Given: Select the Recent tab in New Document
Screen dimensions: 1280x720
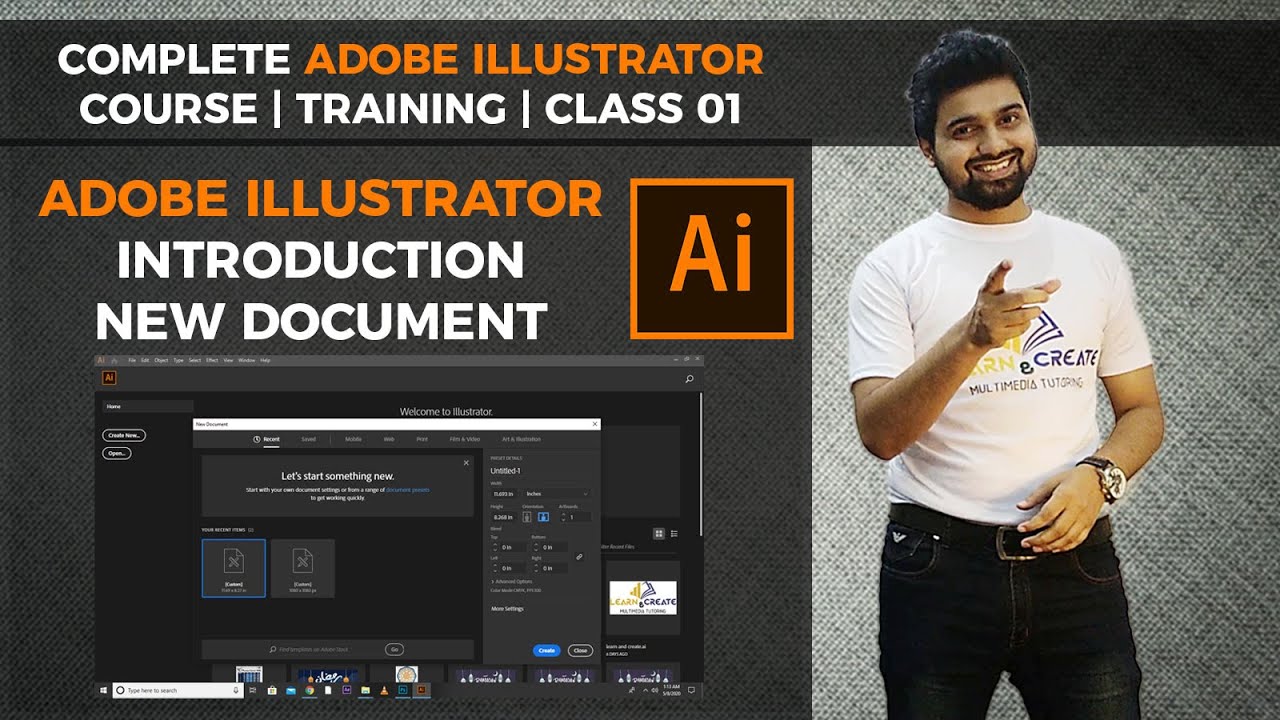Looking at the screenshot, I should coord(267,439).
